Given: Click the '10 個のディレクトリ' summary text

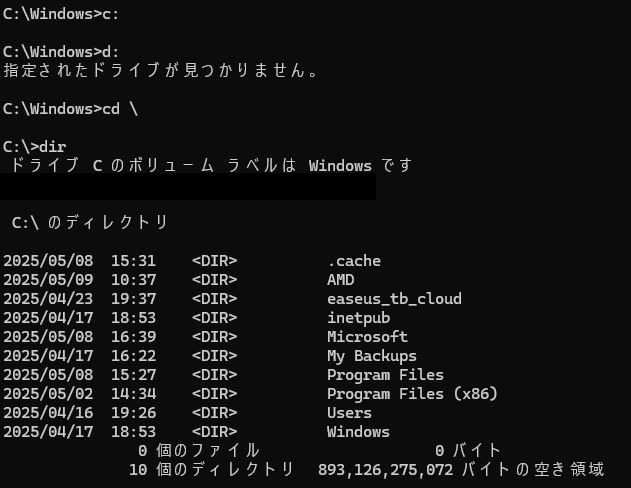Looking at the screenshot, I should 211,469.
